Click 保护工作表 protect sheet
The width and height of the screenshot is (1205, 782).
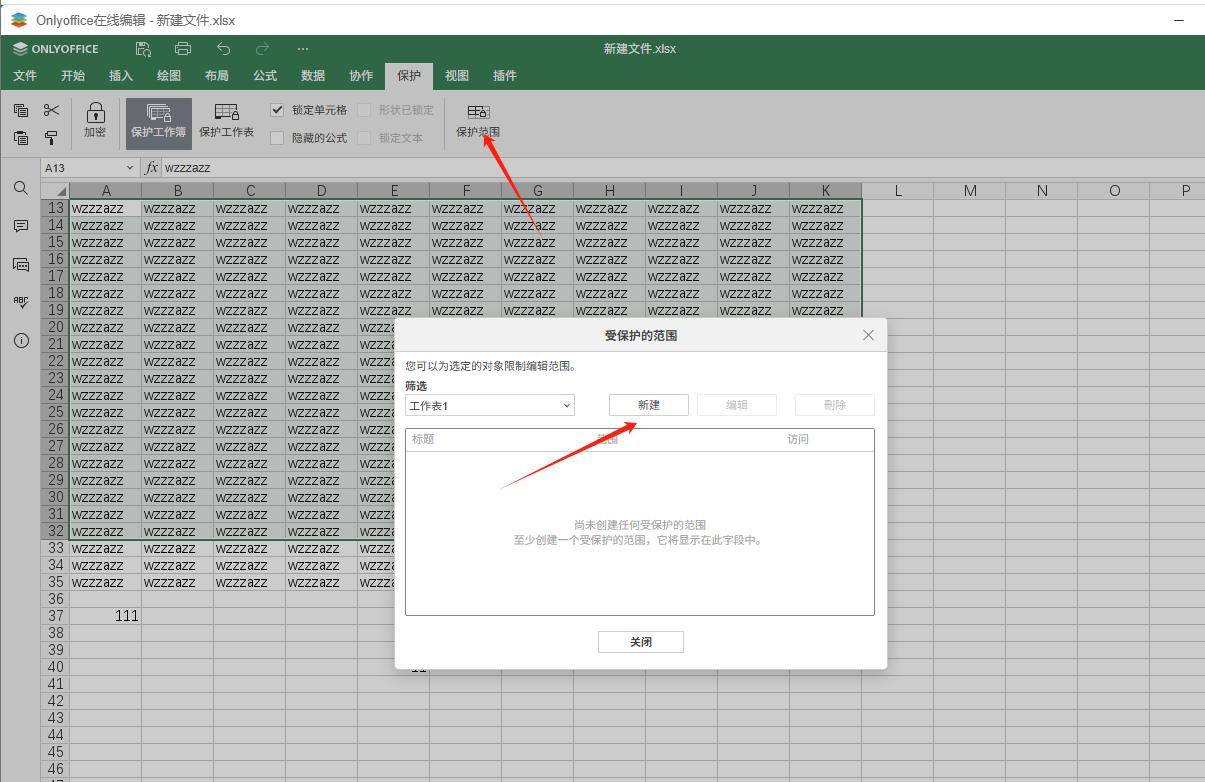coord(227,120)
